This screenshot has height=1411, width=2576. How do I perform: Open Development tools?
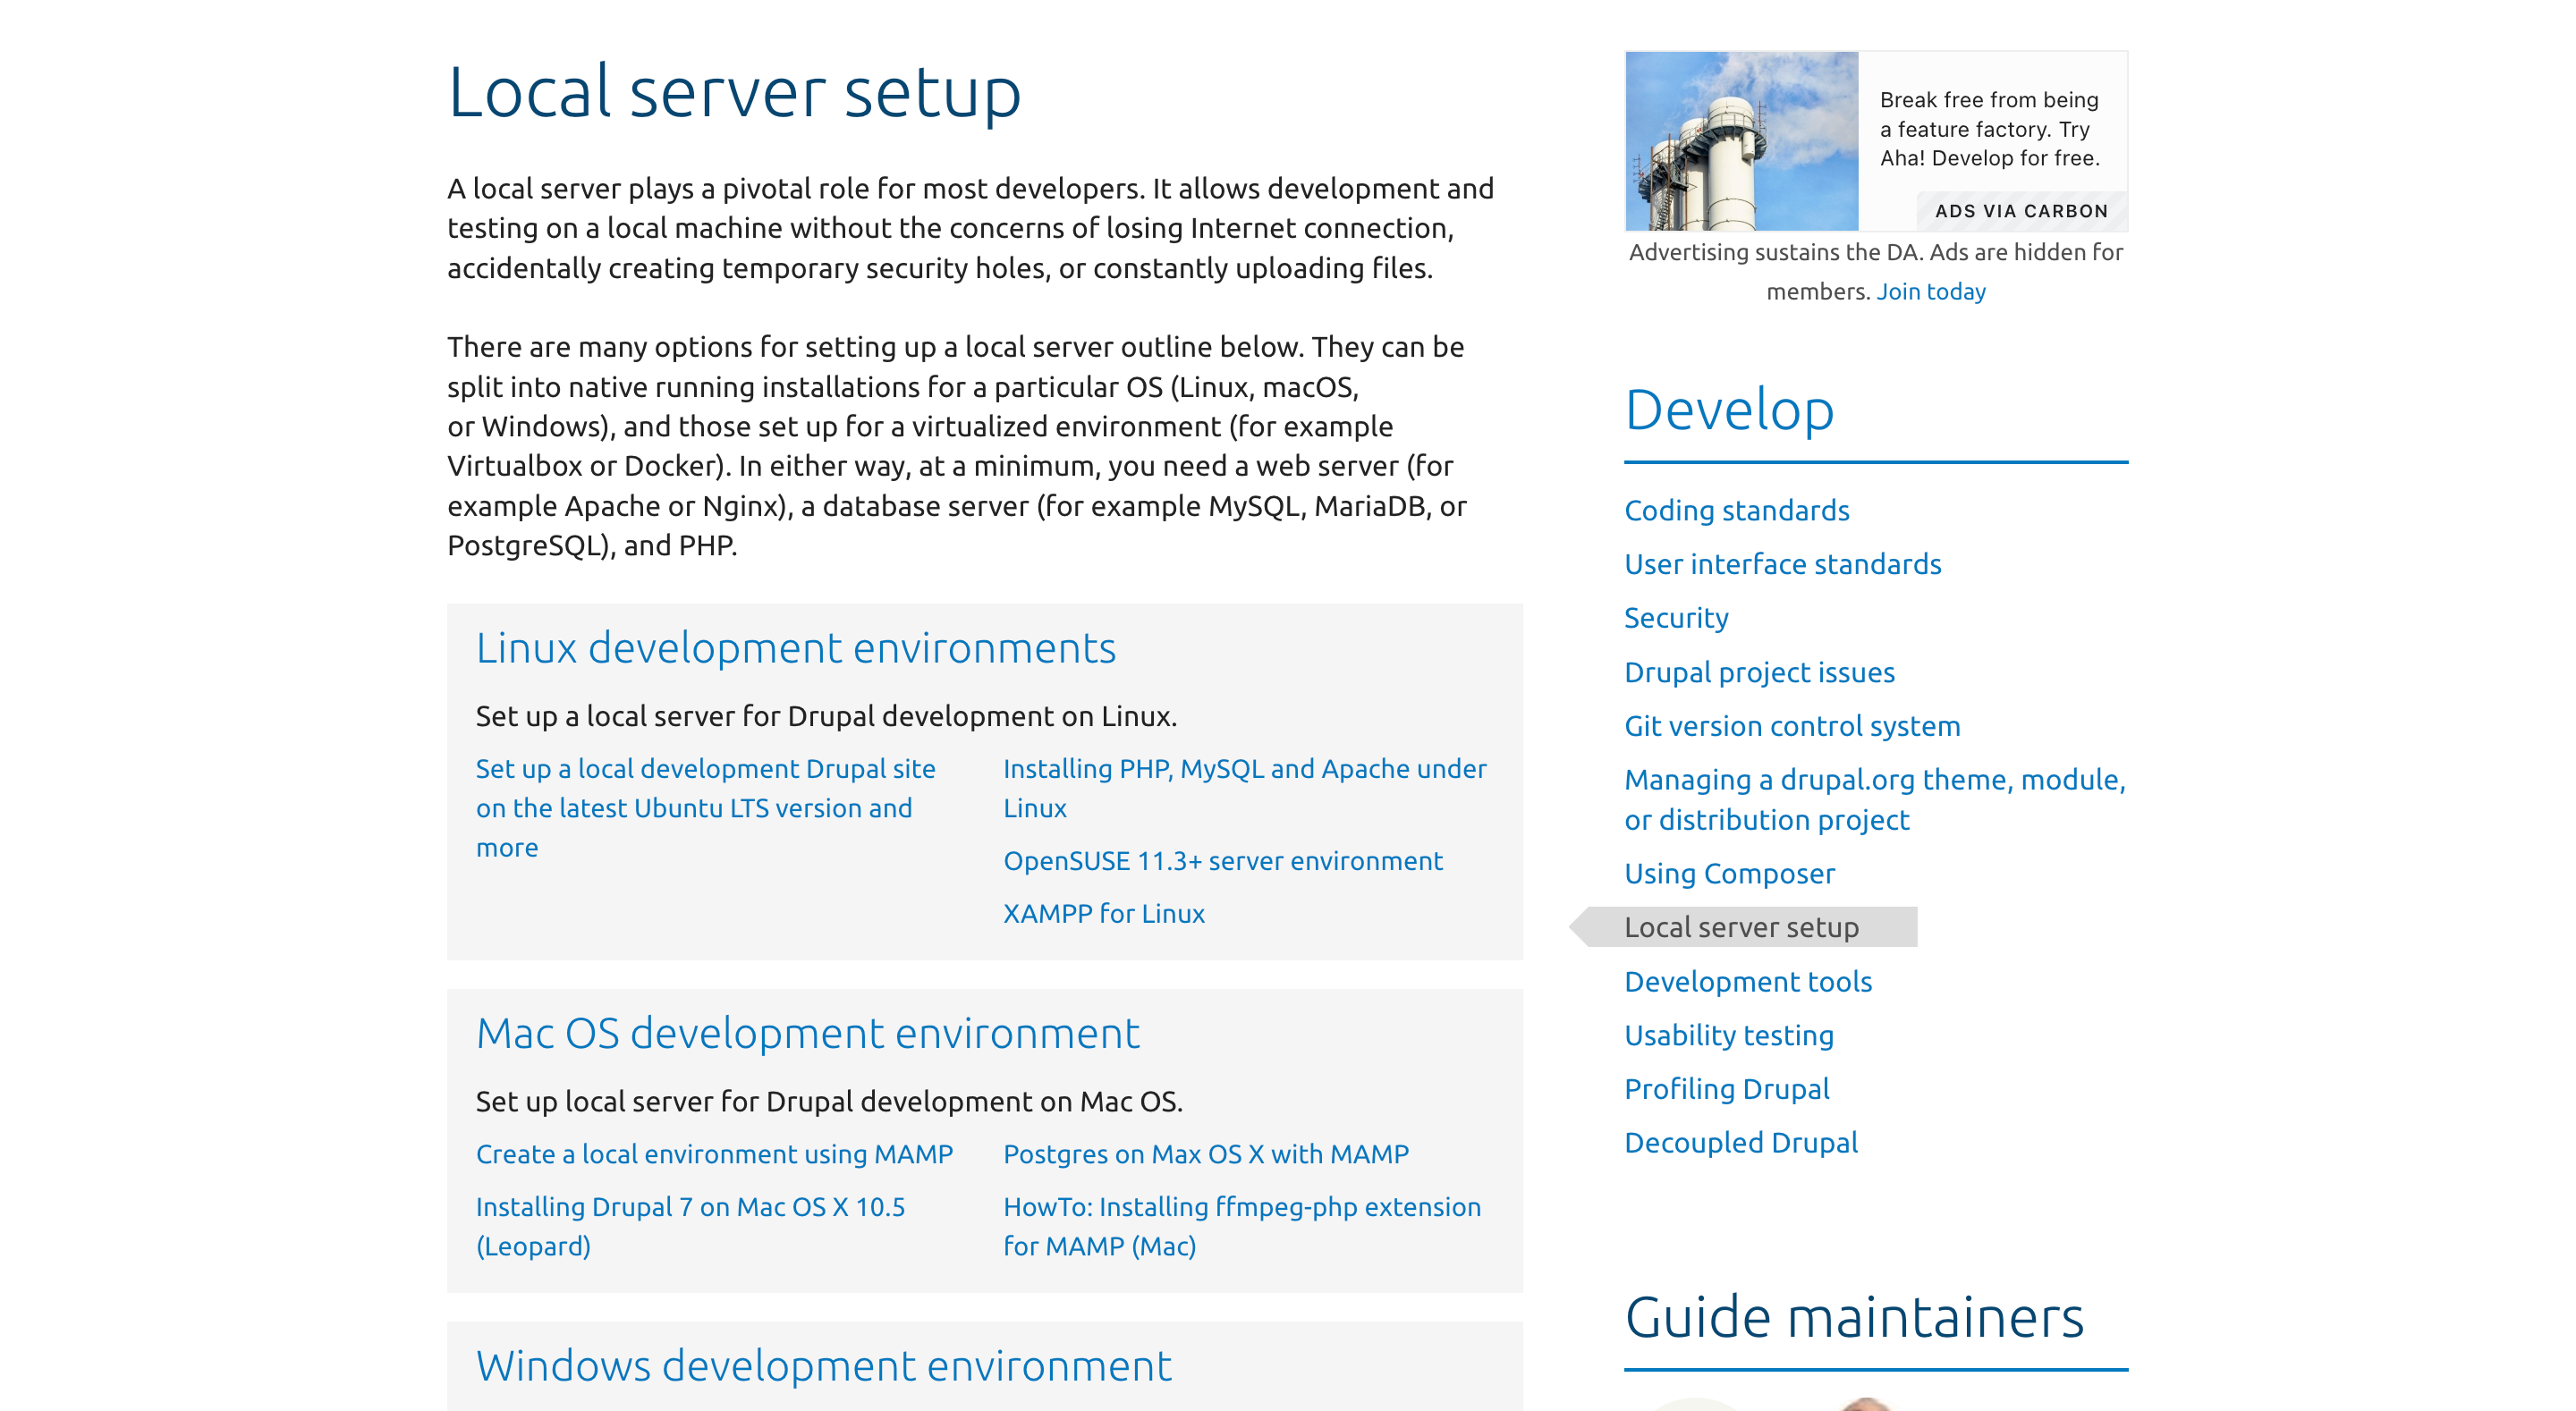tap(1747, 981)
